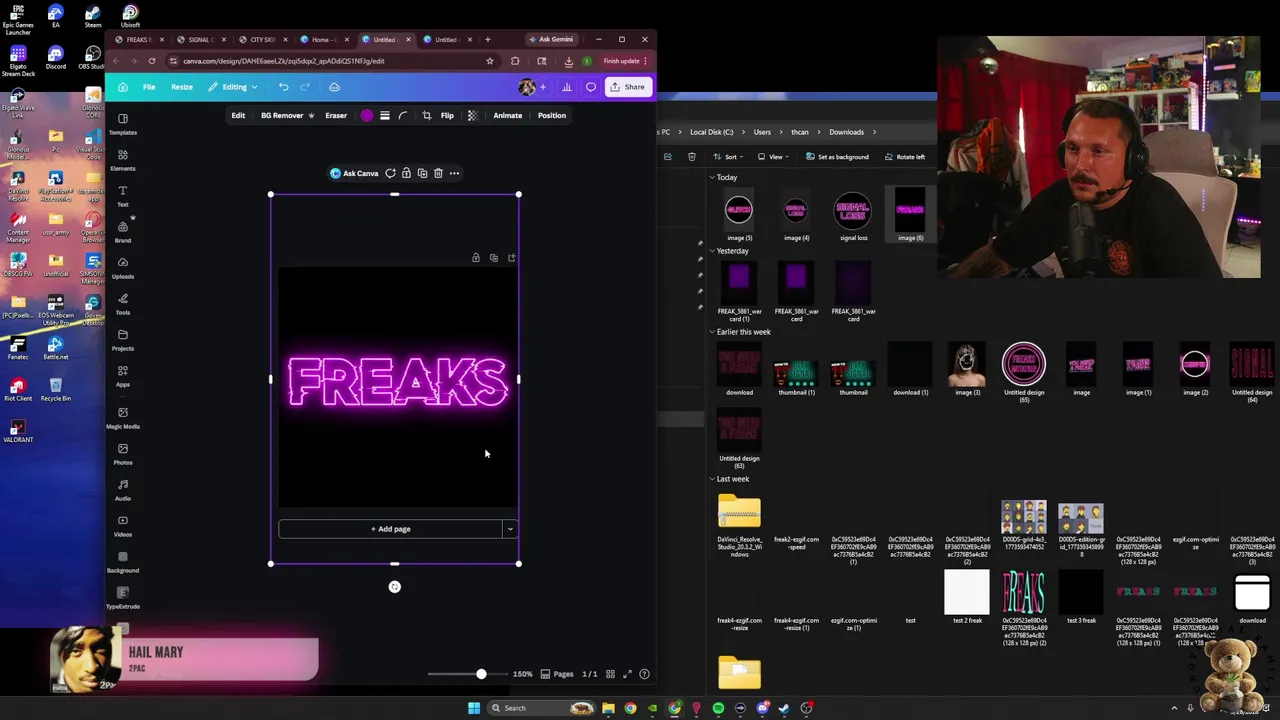This screenshot has width=1280, height=720.
Task: Redo the last action in Canva
Action: [x=307, y=87]
